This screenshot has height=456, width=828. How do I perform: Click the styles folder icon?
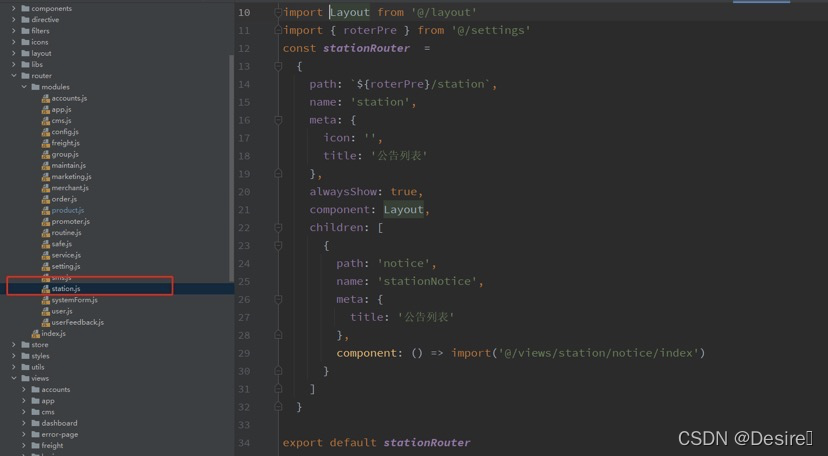click(25, 356)
